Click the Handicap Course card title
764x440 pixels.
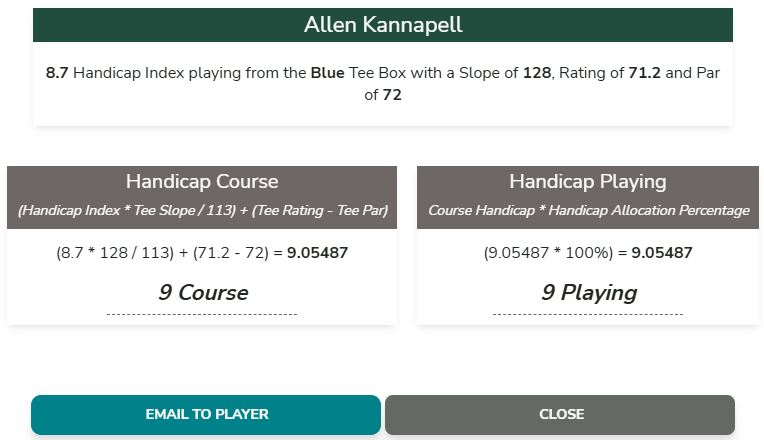point(202,182)
